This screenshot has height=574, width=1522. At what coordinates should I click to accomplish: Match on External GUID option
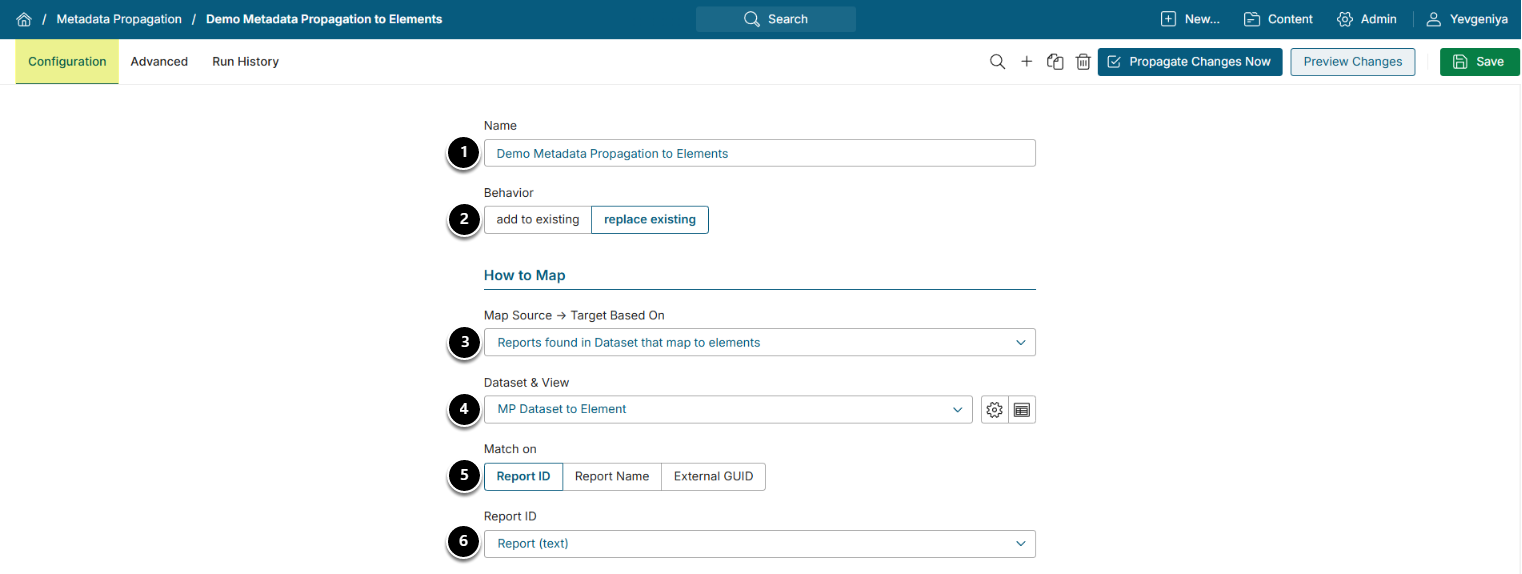click(x=713, y=477)
